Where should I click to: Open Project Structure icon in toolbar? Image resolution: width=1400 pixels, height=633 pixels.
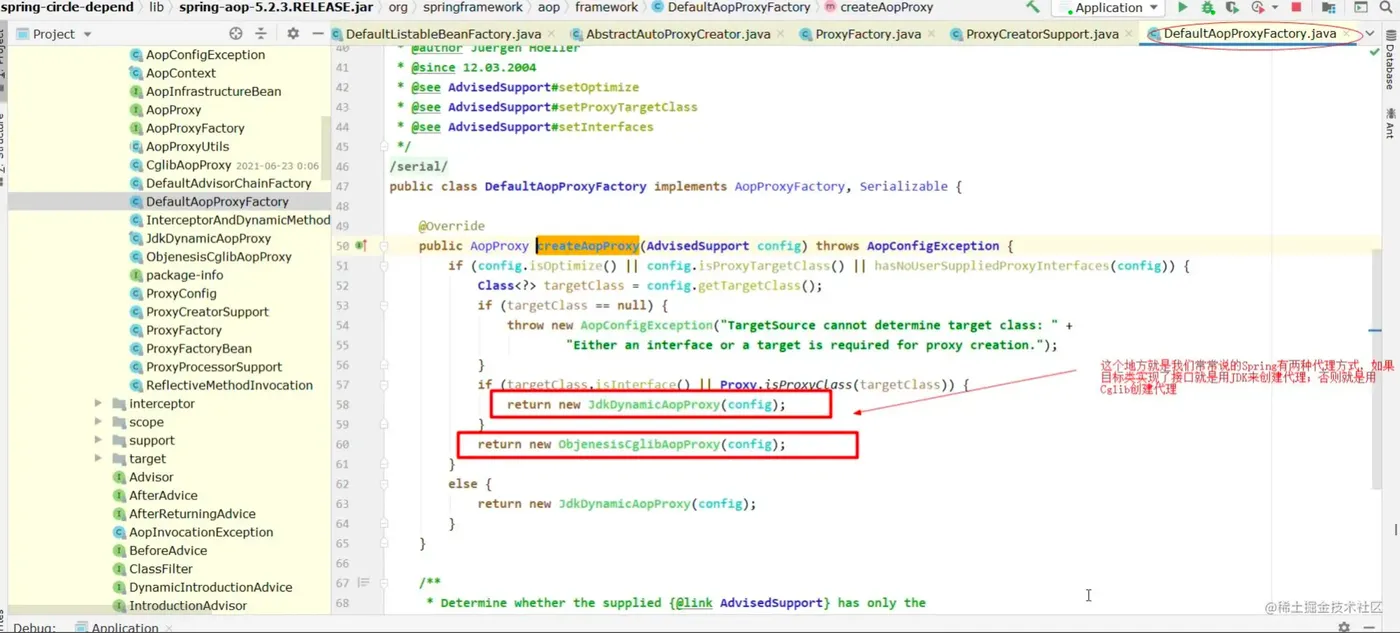1328,7
